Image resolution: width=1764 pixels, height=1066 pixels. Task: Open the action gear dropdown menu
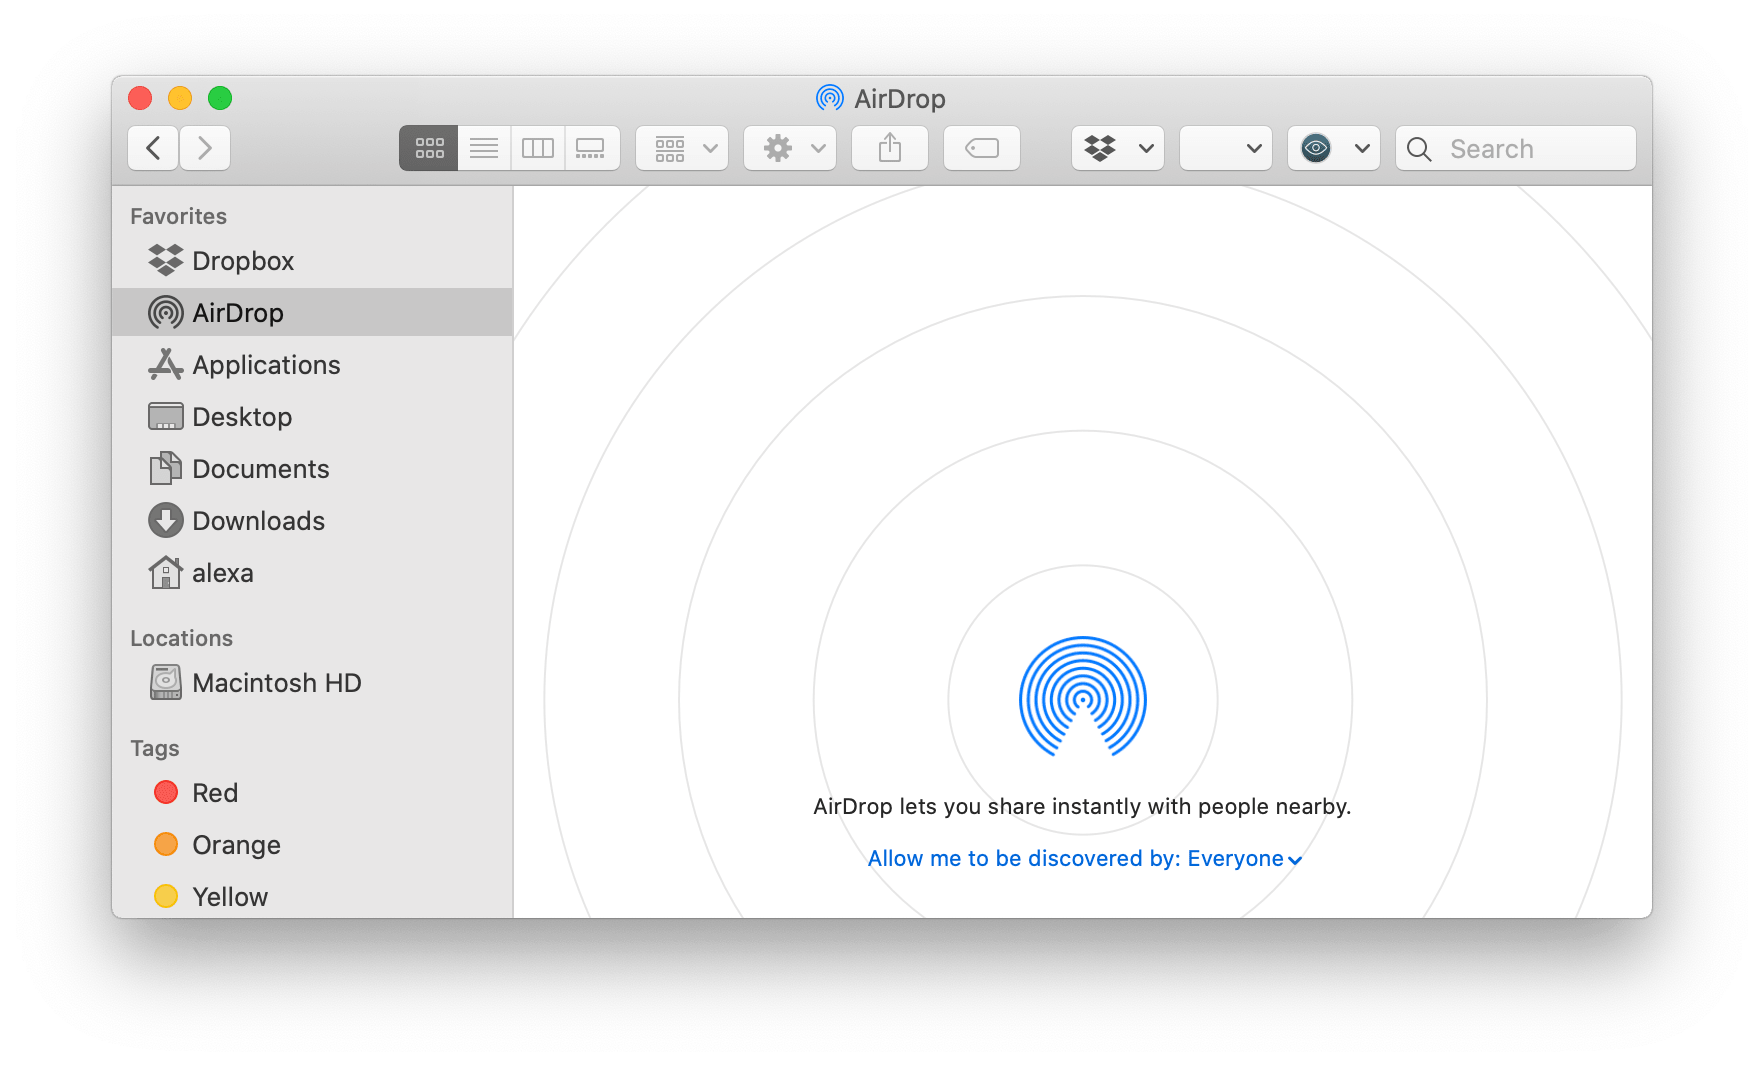(x=789, y=147)
